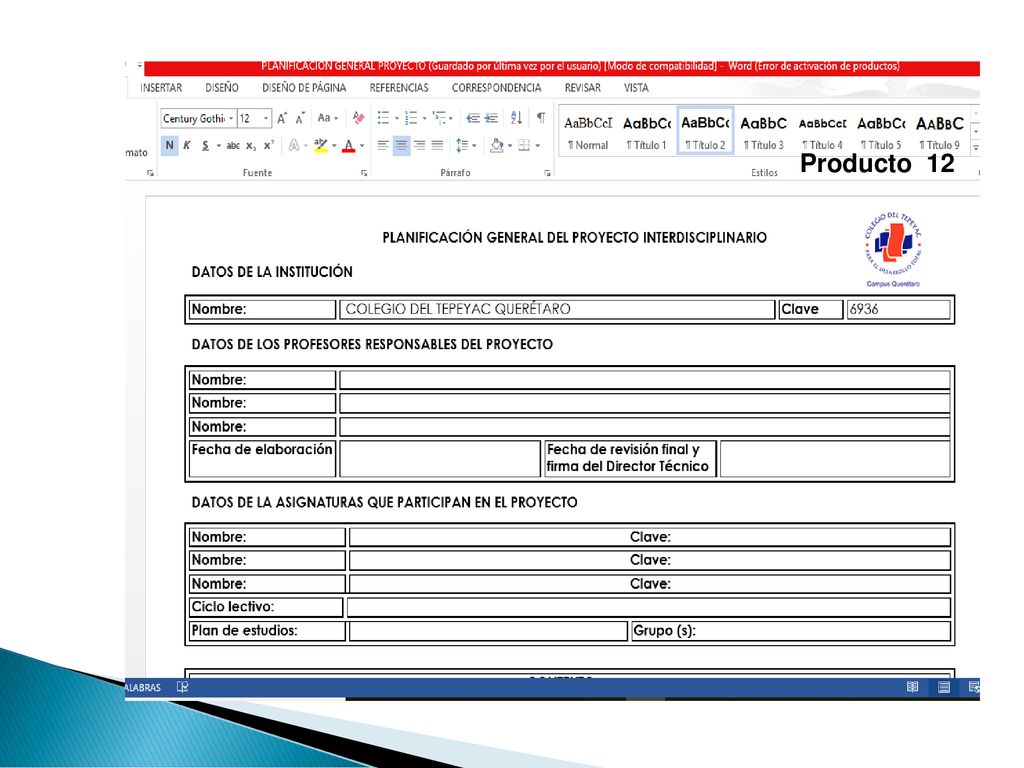Apply yellow text highlight color

tap(321, 146)
